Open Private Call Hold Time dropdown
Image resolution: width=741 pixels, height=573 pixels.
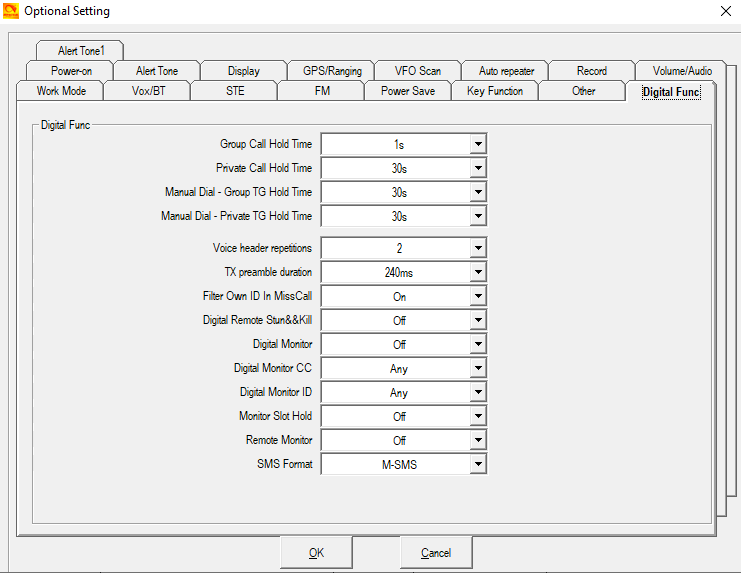click(x=478, y=168)
